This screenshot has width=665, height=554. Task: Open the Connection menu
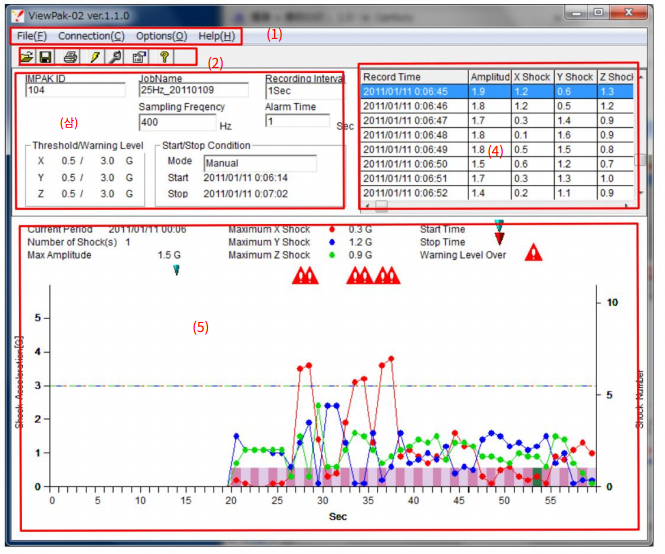[91, 36]
